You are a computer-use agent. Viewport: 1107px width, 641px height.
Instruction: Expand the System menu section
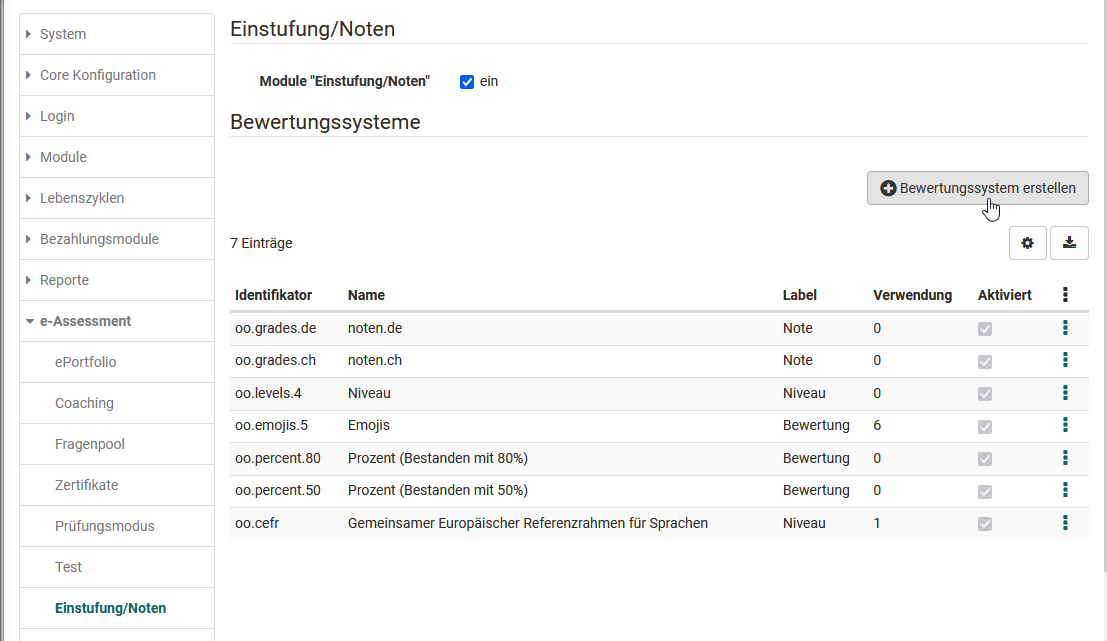coord(63,34)
